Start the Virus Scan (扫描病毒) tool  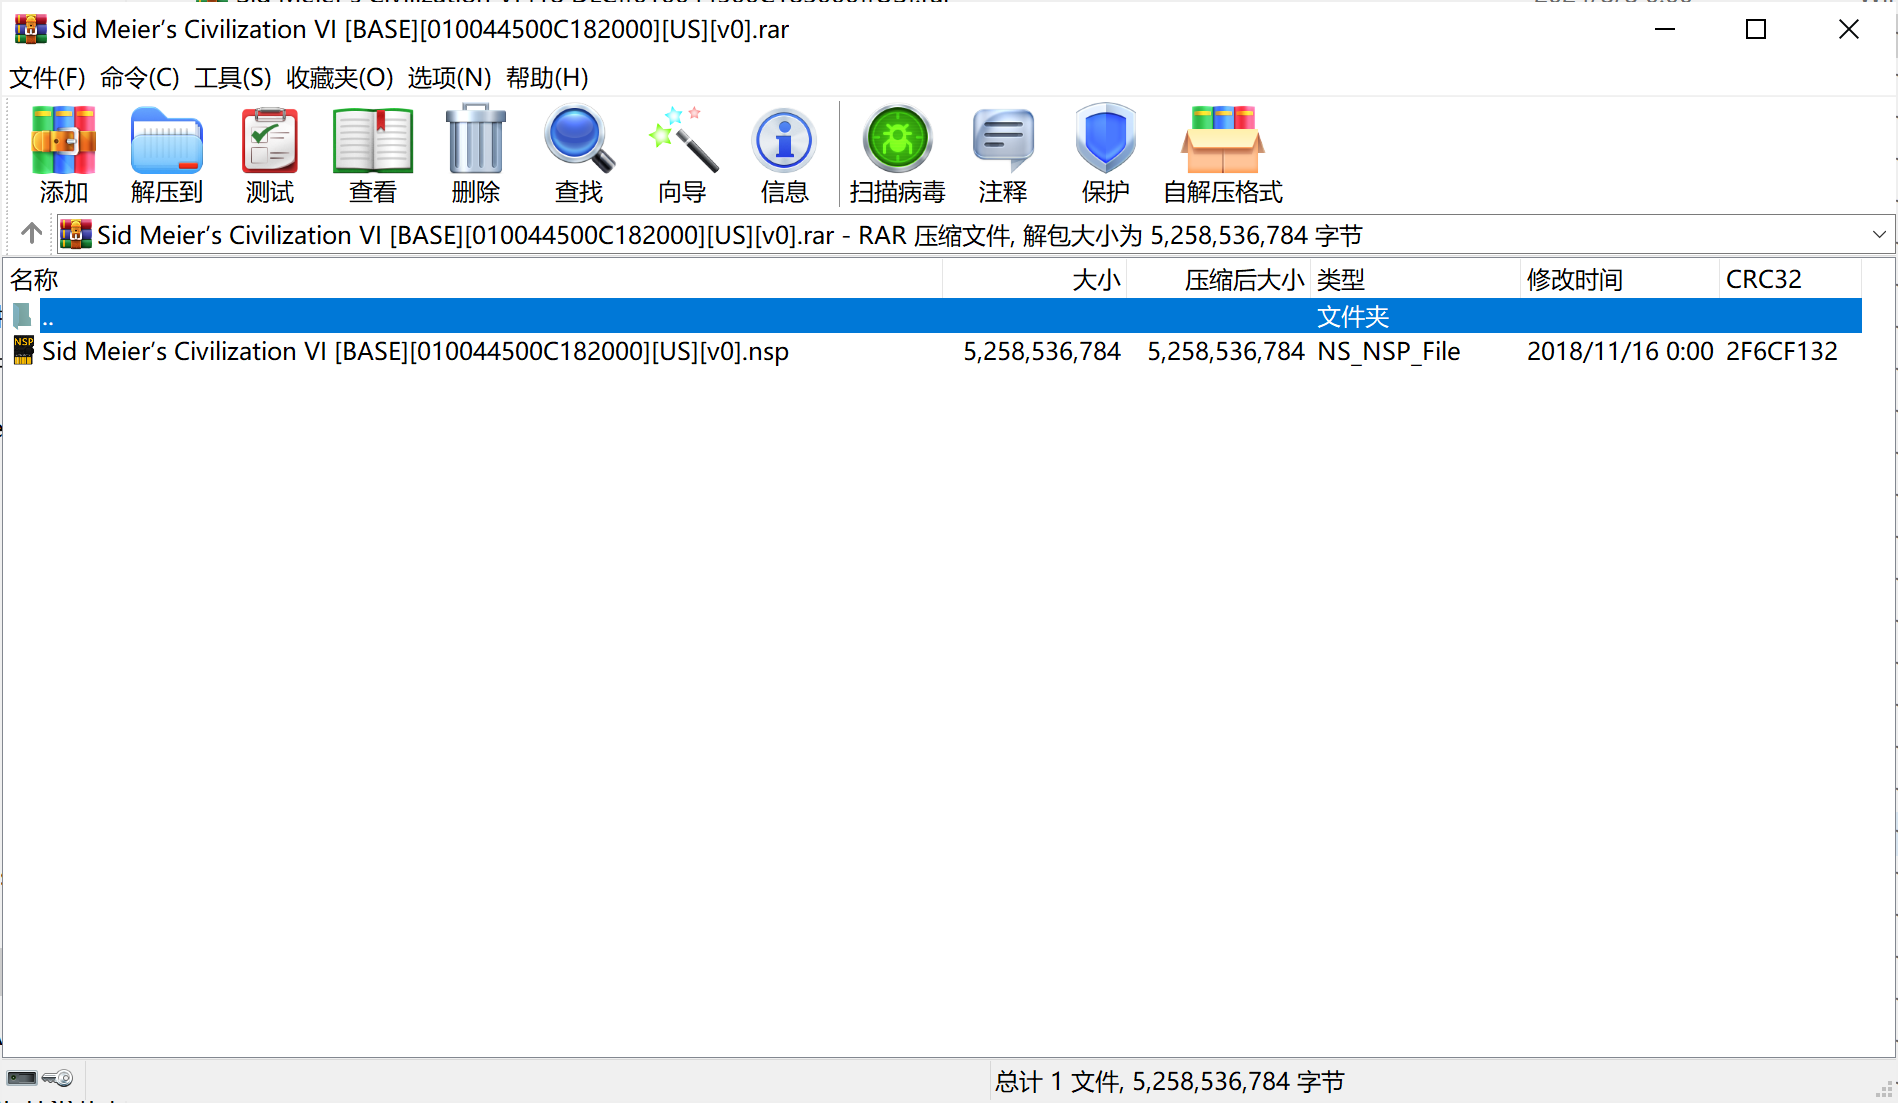(x=897, y=154)
